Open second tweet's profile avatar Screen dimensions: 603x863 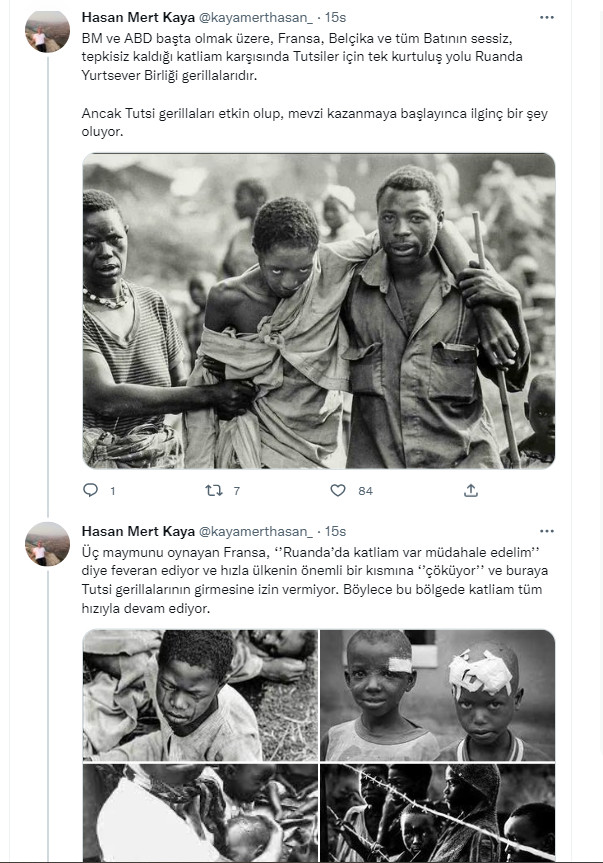click(x=47, y=543)
